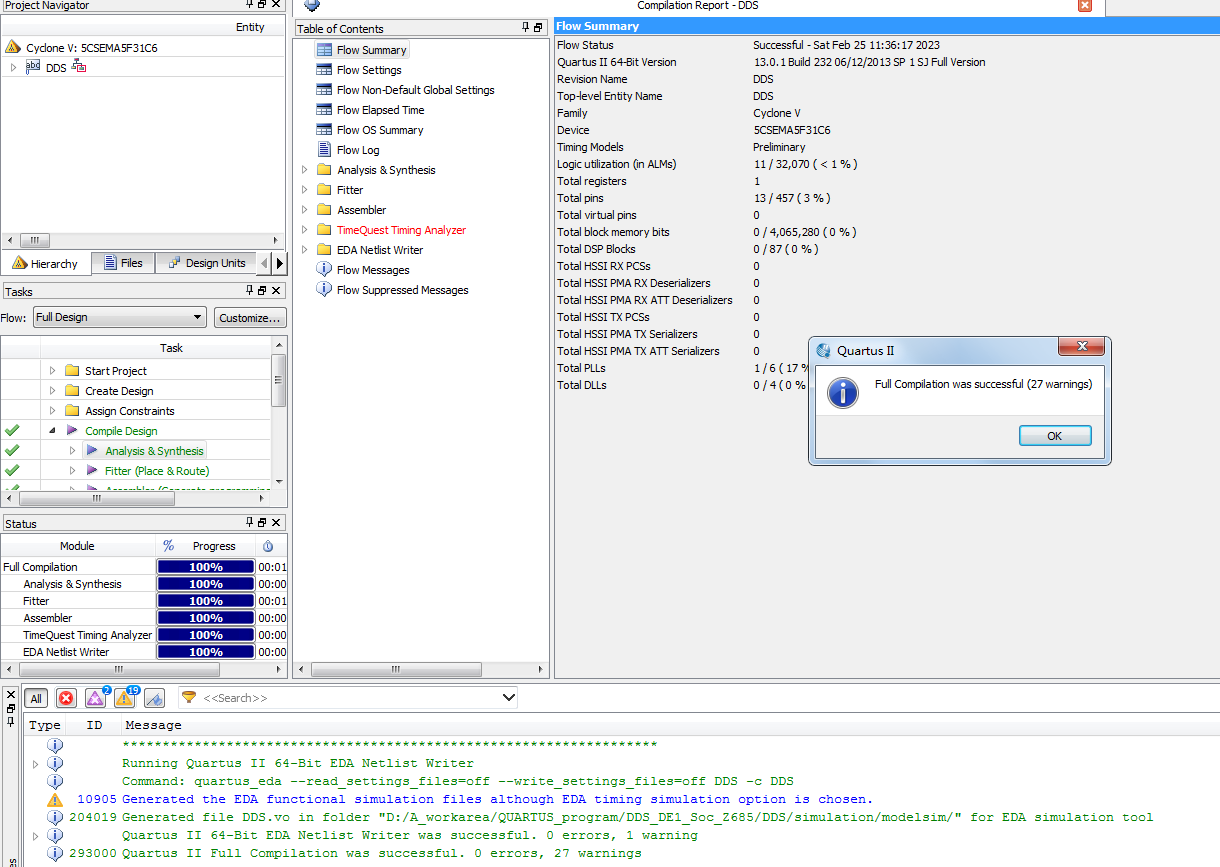Click the Customize... button in Tasks

point(250,317)
